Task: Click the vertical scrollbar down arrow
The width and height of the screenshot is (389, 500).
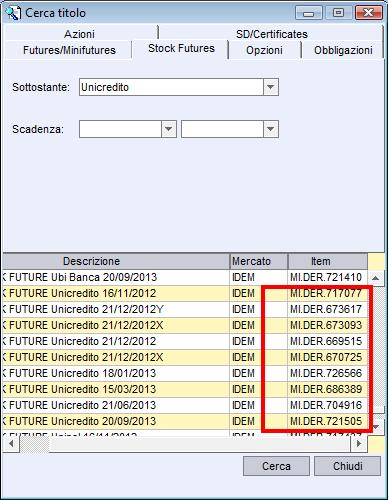Action: tap(377, 427)
